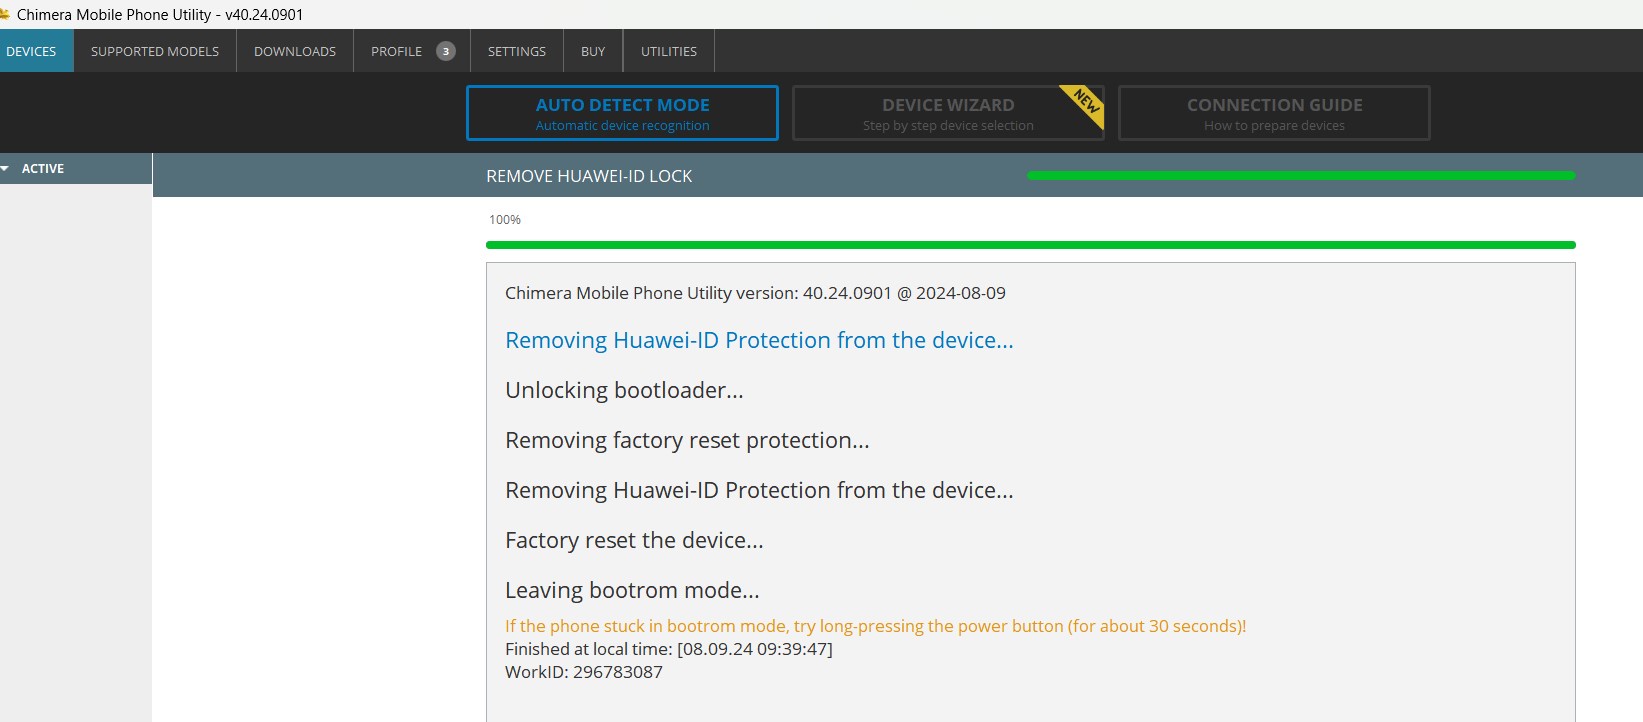Click the 100% main progress bar
The height and width of the screenshot is (722, 1643).
coord(1031,245)
